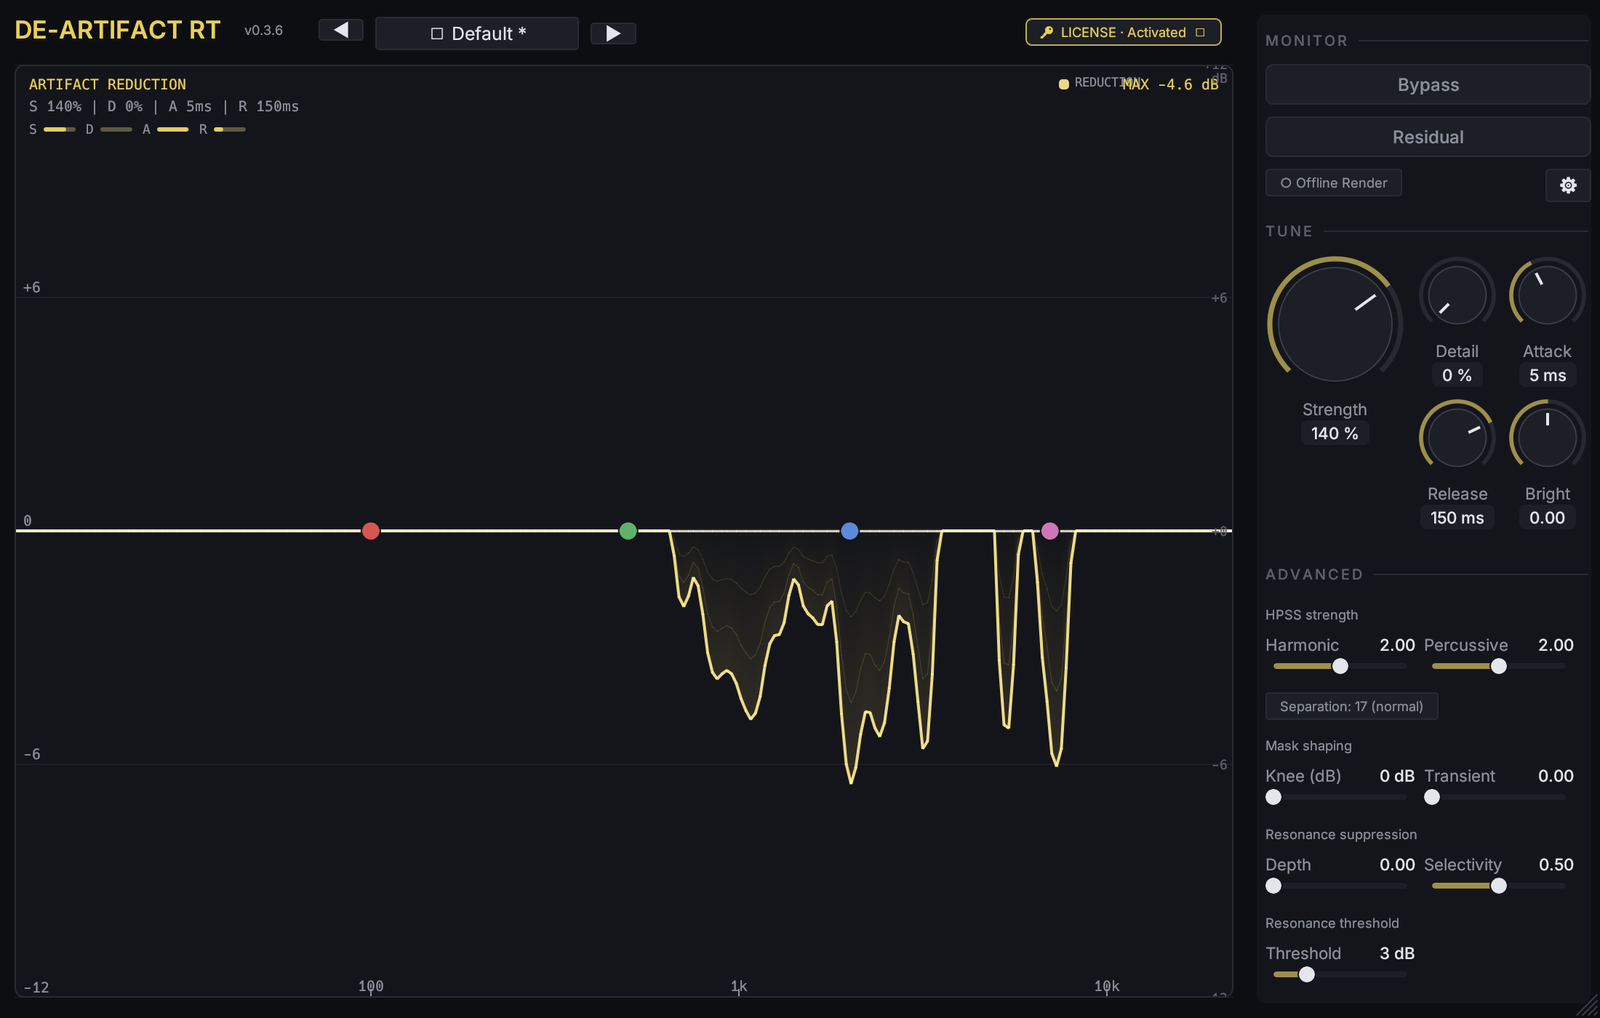Click the DE-ARTIFACT RT plugin title
The width and height of the screenshot is (1600, 1018).
(118, 30)
